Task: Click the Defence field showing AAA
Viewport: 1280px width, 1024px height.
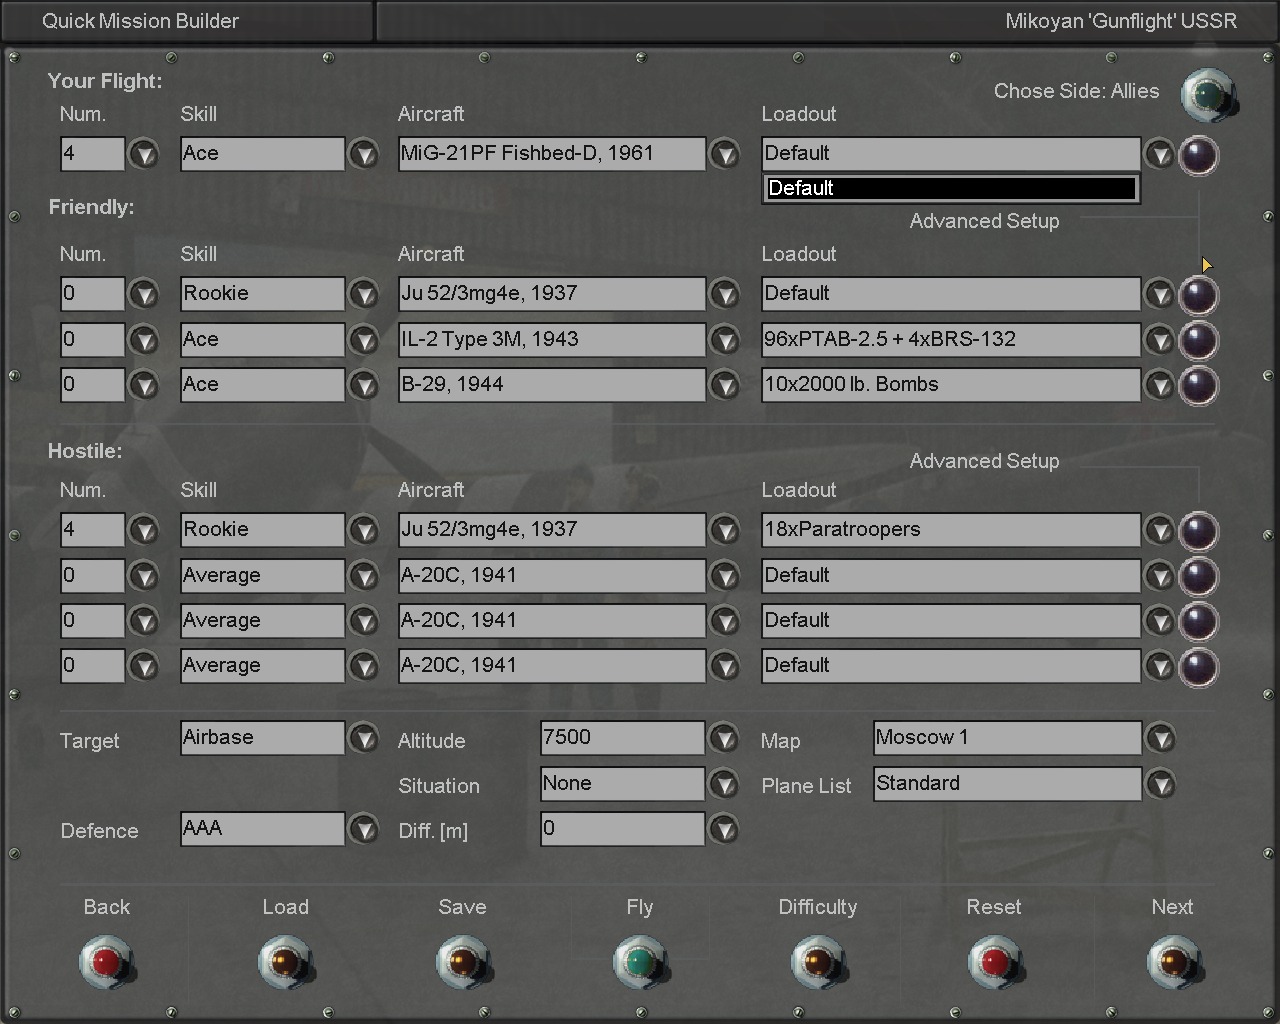Action: (262, 828)
